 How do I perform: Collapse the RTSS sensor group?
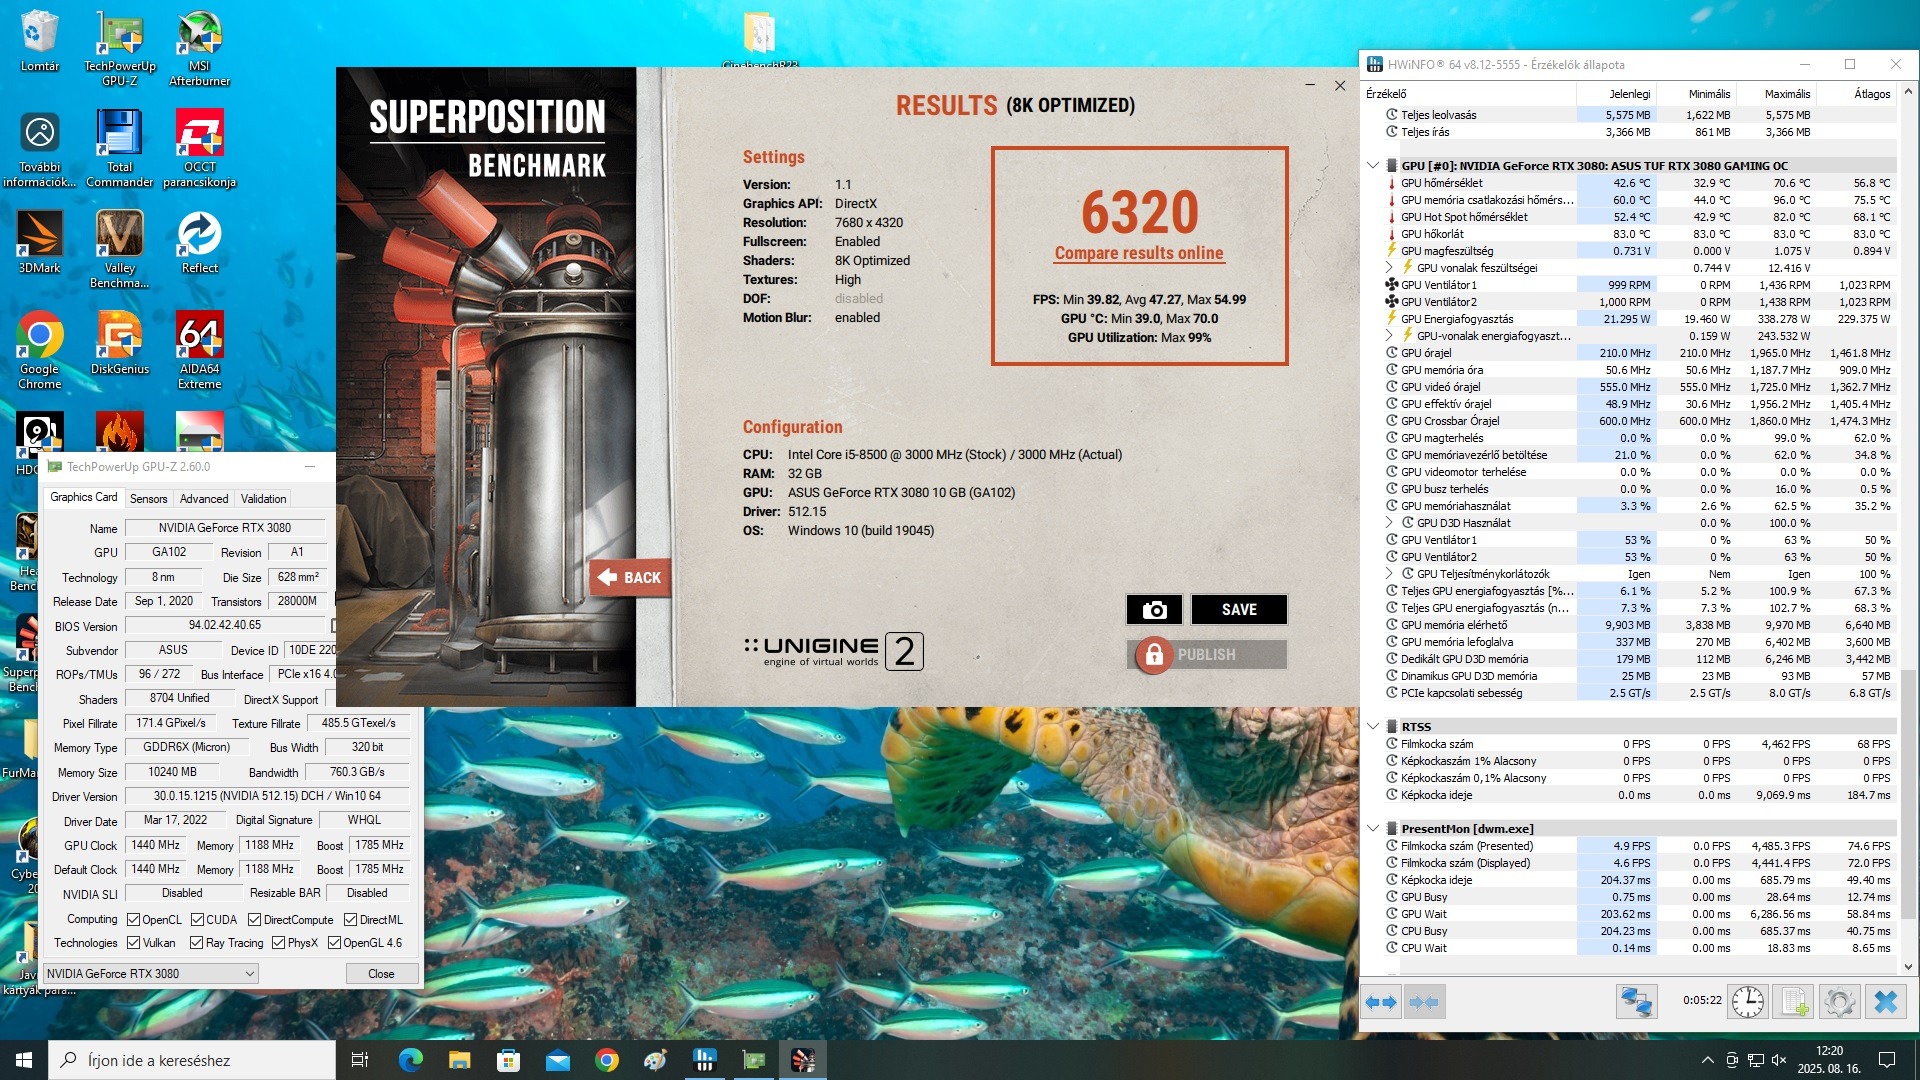(x=1373, y=726)
